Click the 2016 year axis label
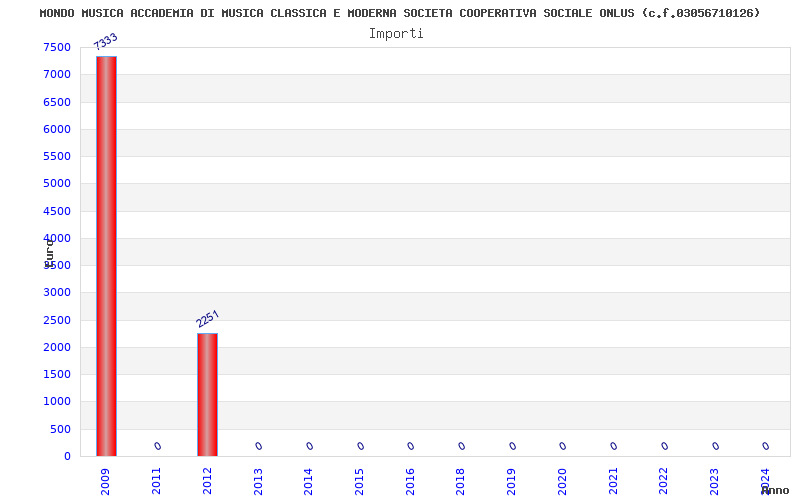Screen dimensions: 800x500 tap(410, 482)
